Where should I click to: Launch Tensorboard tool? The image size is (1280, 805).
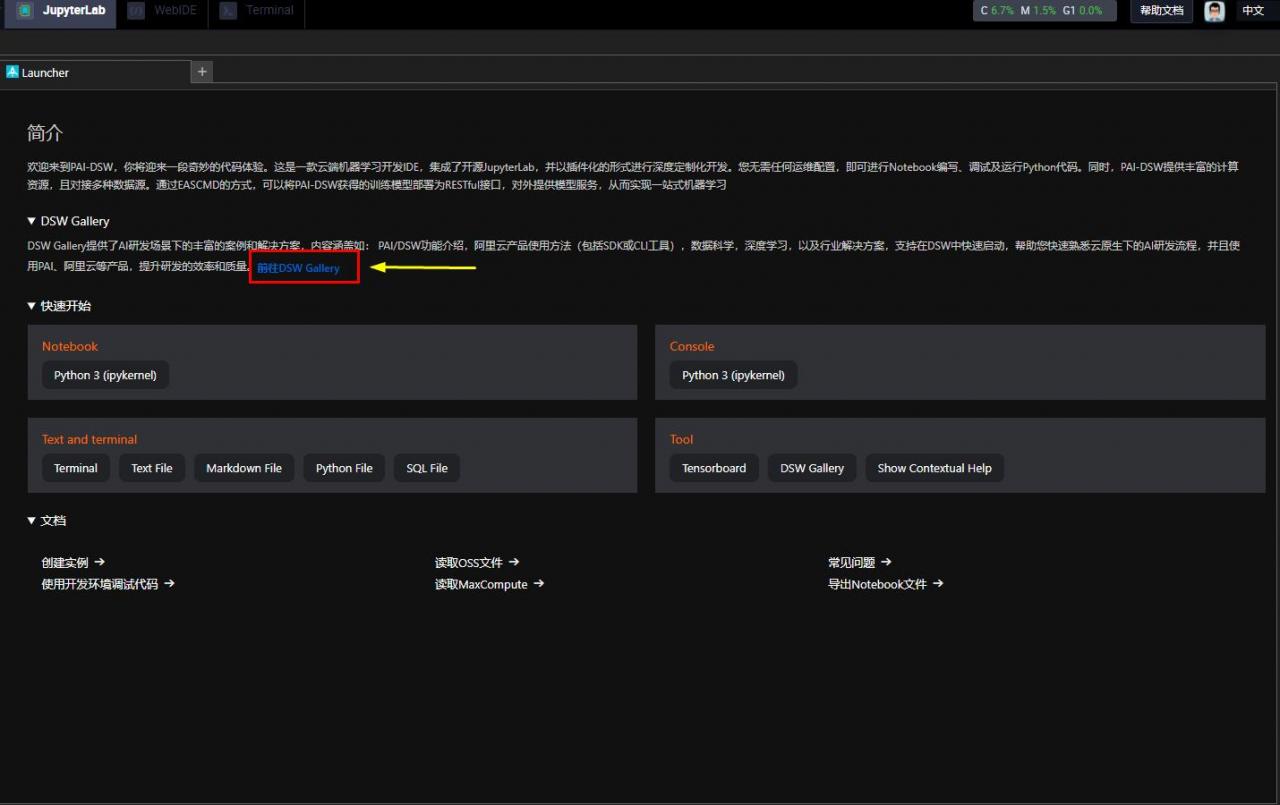(714, 468)
